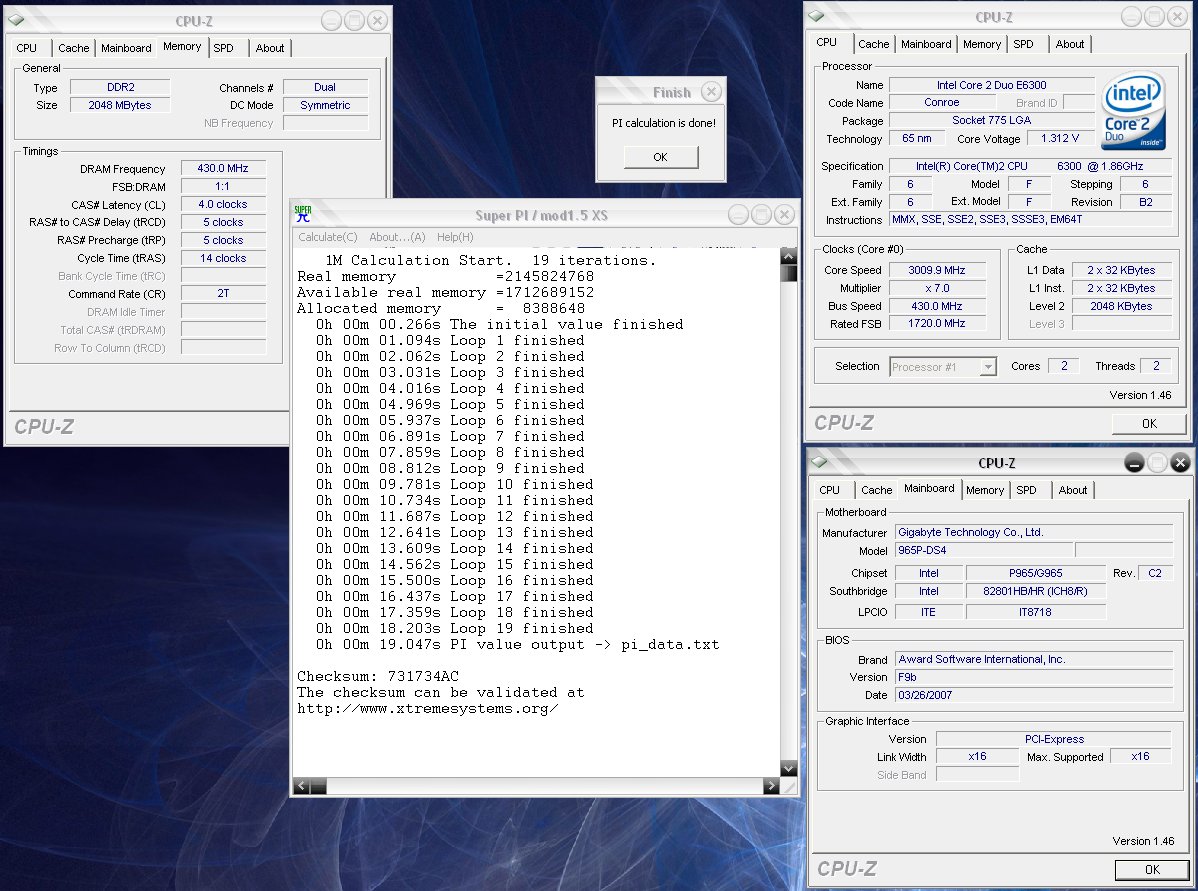Click the chipset P965/G965 field

(x=1035, y=573)
